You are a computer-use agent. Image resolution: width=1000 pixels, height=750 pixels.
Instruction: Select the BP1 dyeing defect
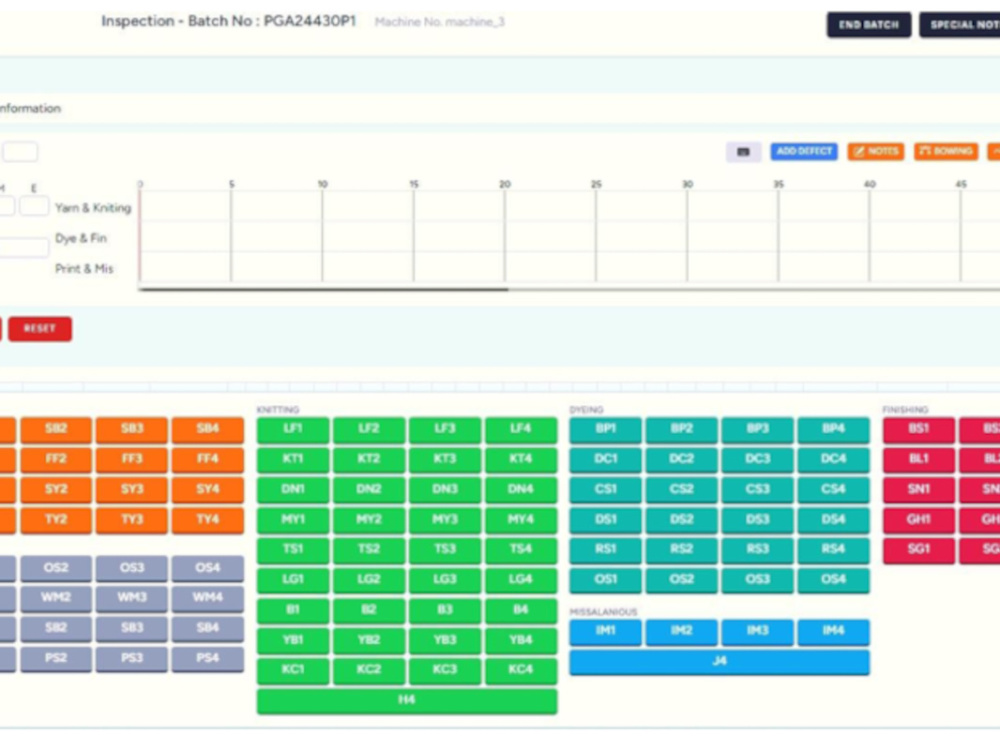point(605,429)
